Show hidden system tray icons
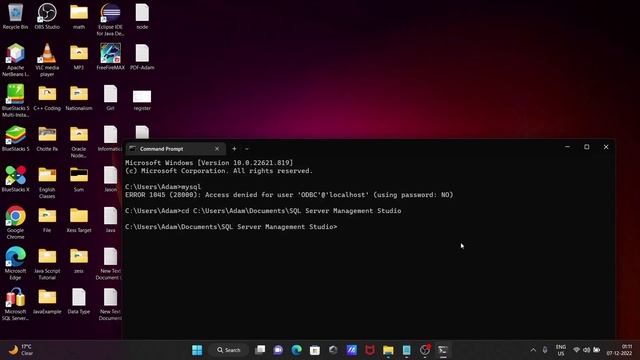 (533, 350)
